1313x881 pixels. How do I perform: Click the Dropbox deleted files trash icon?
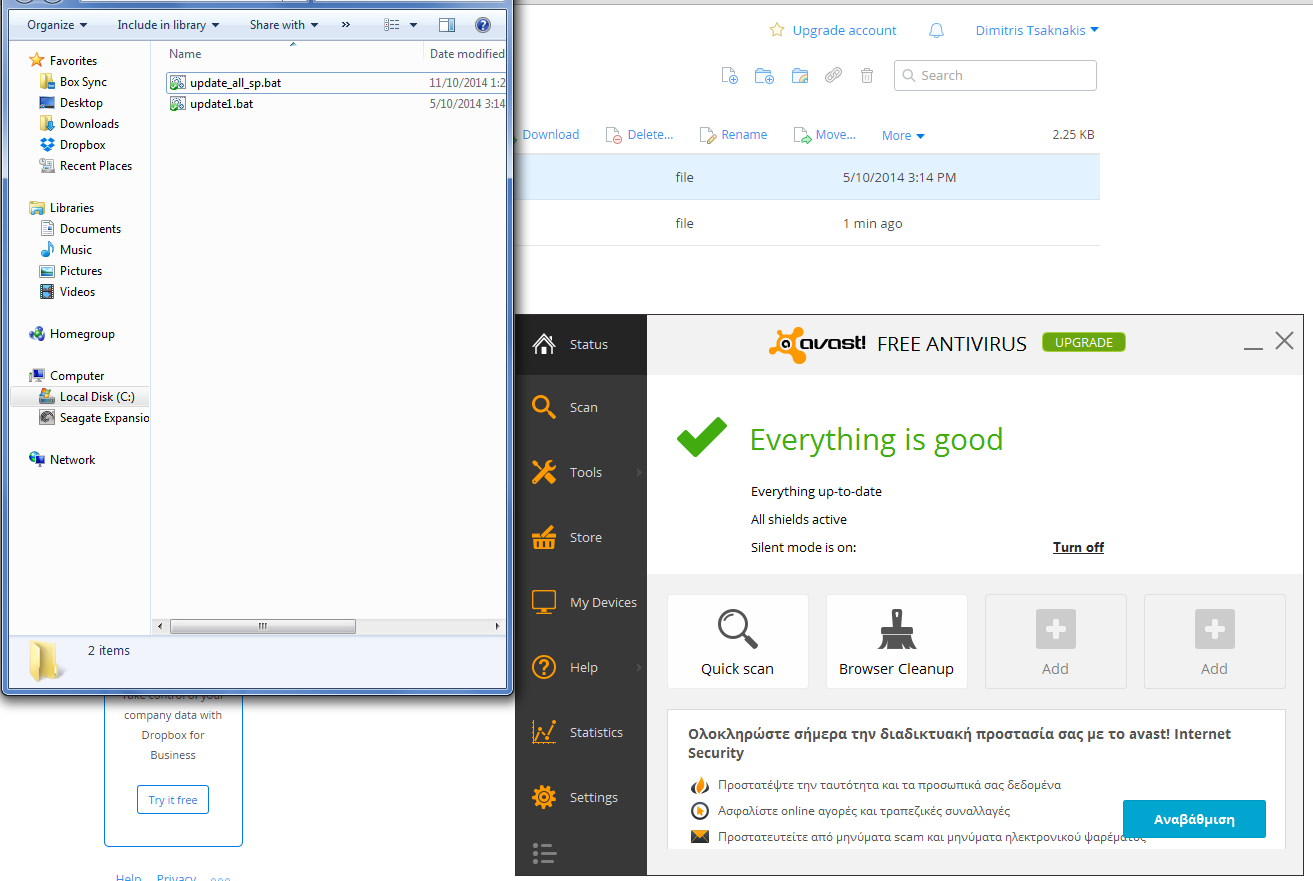click(867, 75)
